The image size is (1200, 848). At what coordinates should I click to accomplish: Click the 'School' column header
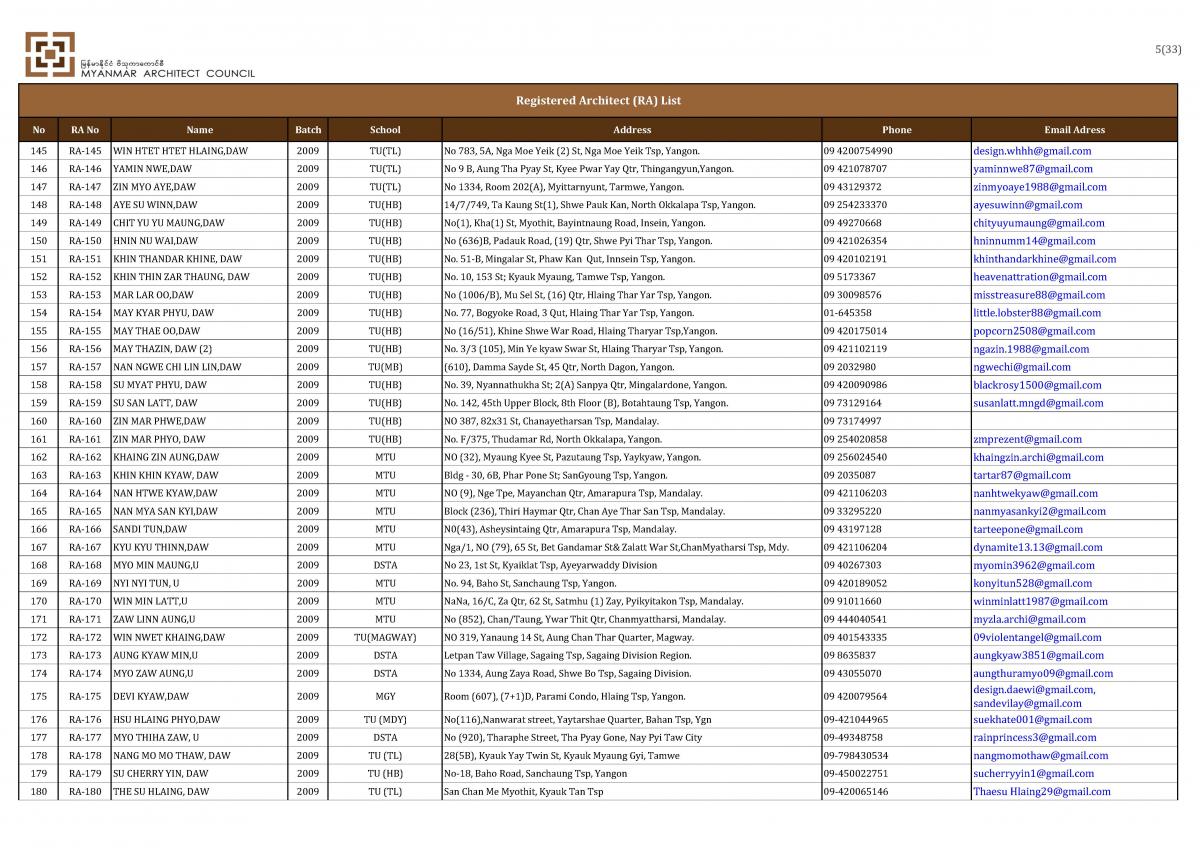point(385,130)
